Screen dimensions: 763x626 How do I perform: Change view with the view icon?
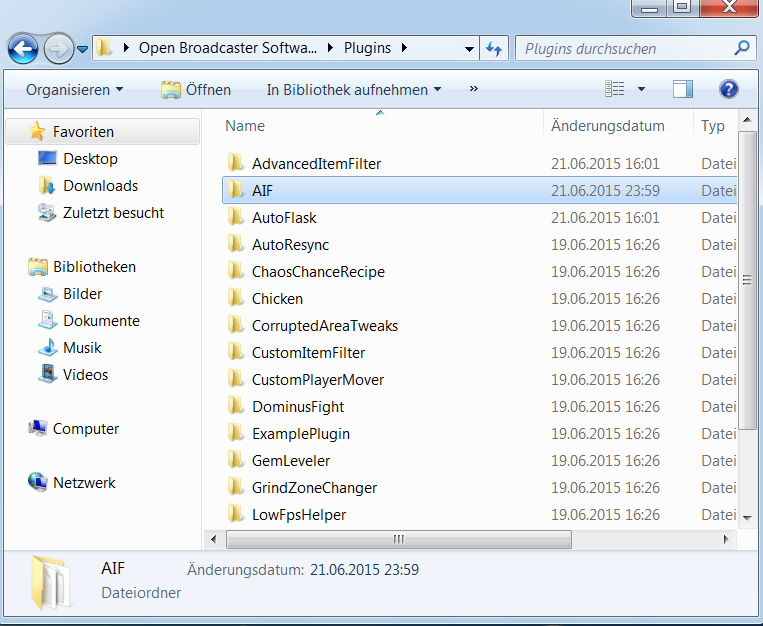pyautogui.click(x=615, y=89)
